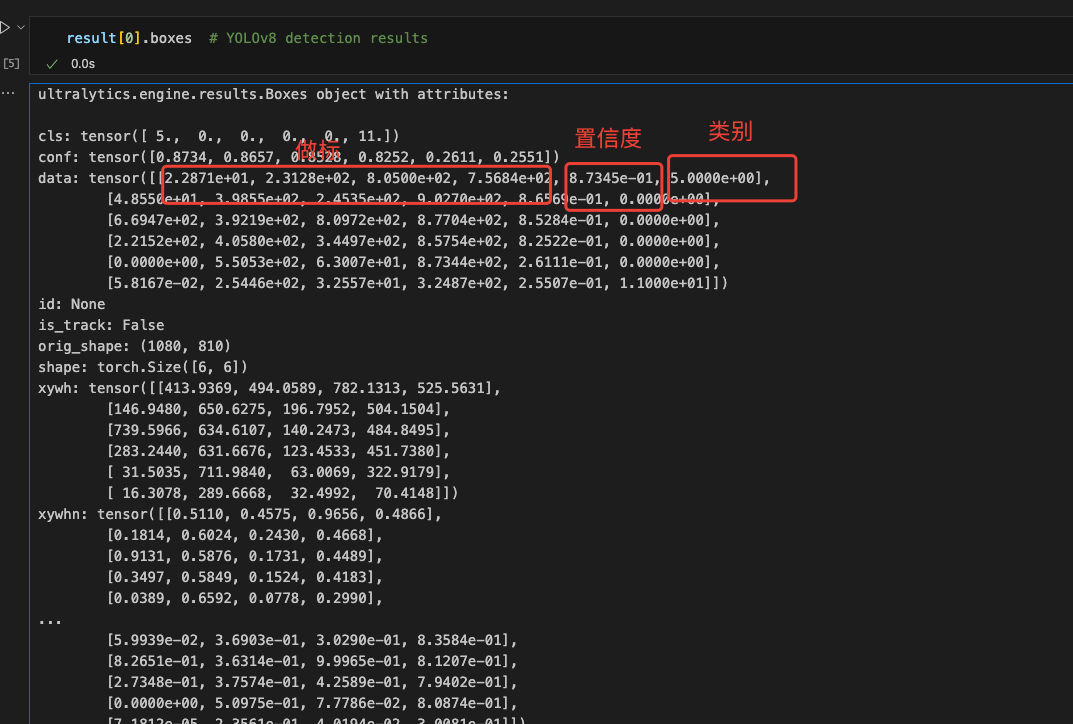The image size is (1073, 724).
Task: Run the result[0].boxes cell
Action: (4, 27)
